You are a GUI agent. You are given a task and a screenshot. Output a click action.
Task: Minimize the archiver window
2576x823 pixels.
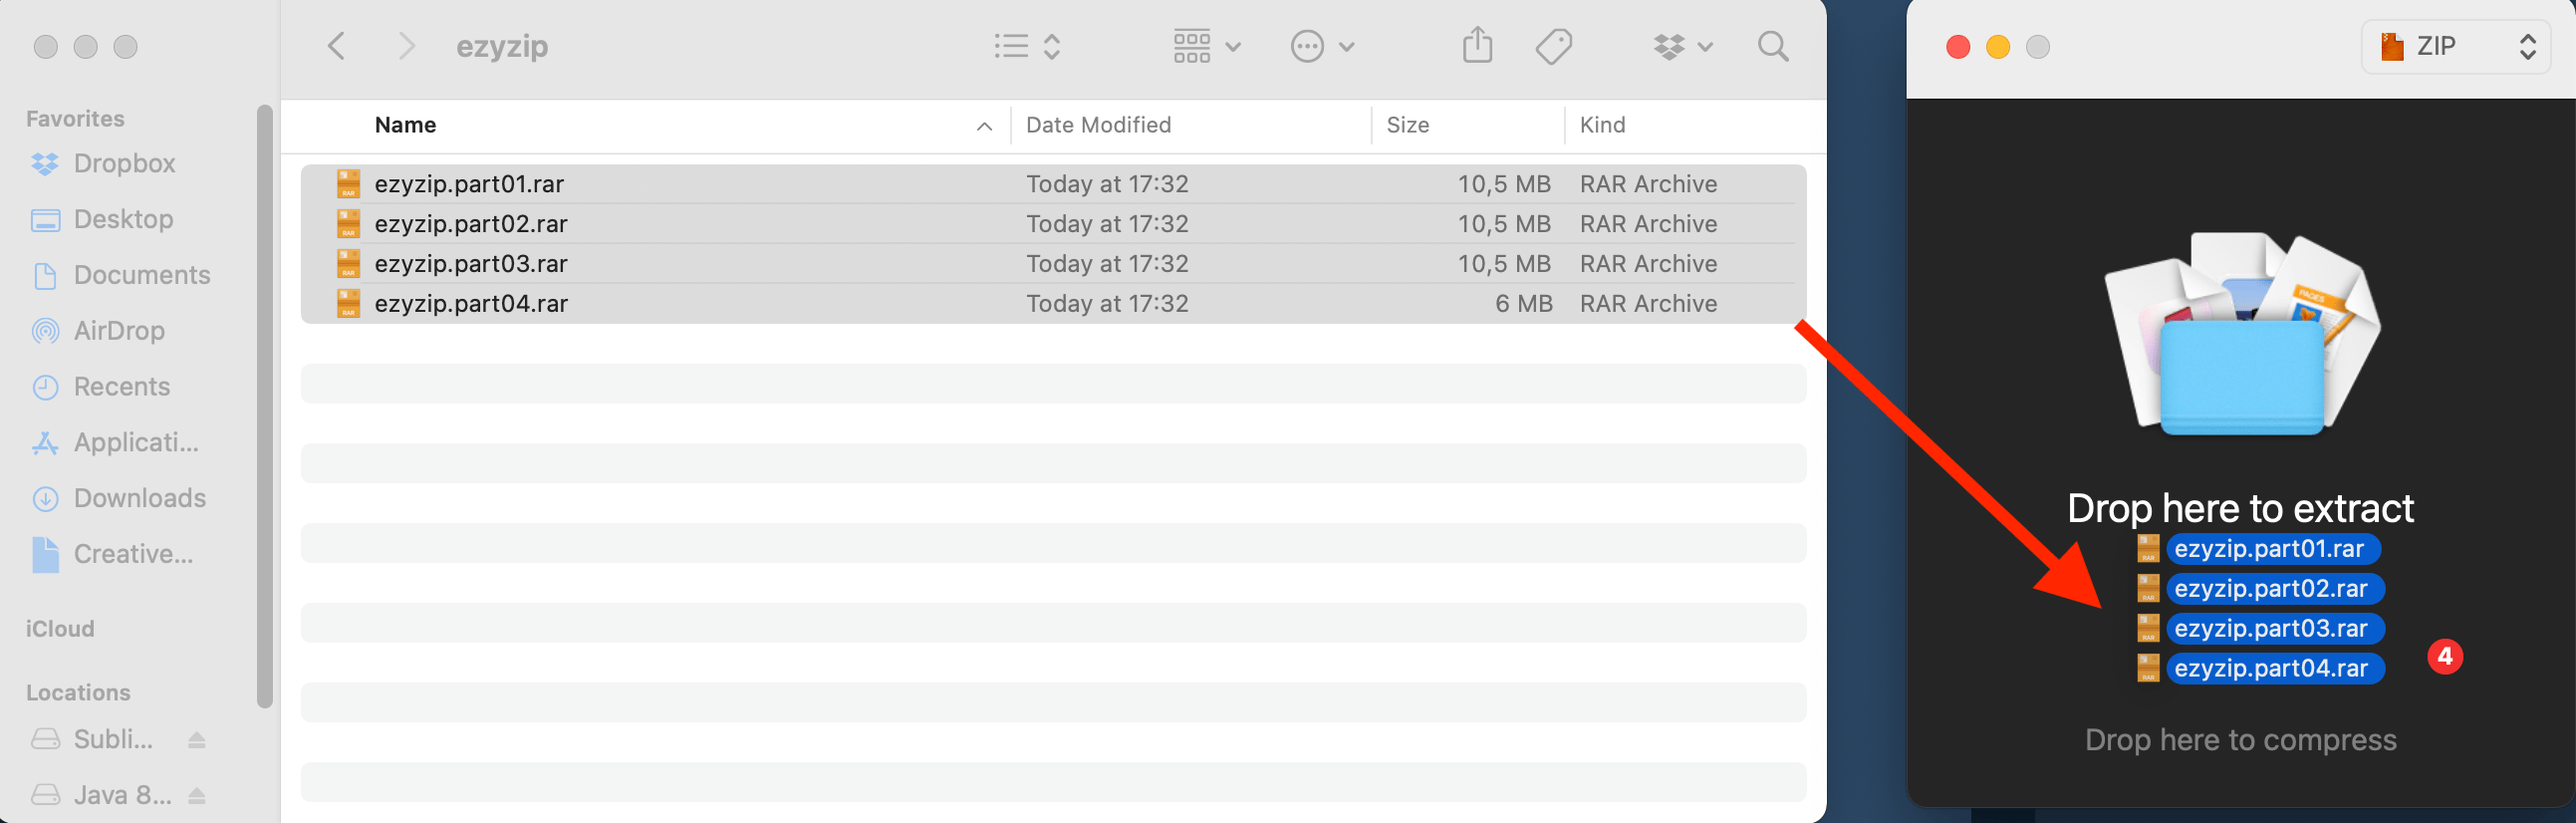click(x=1998, y=47)
